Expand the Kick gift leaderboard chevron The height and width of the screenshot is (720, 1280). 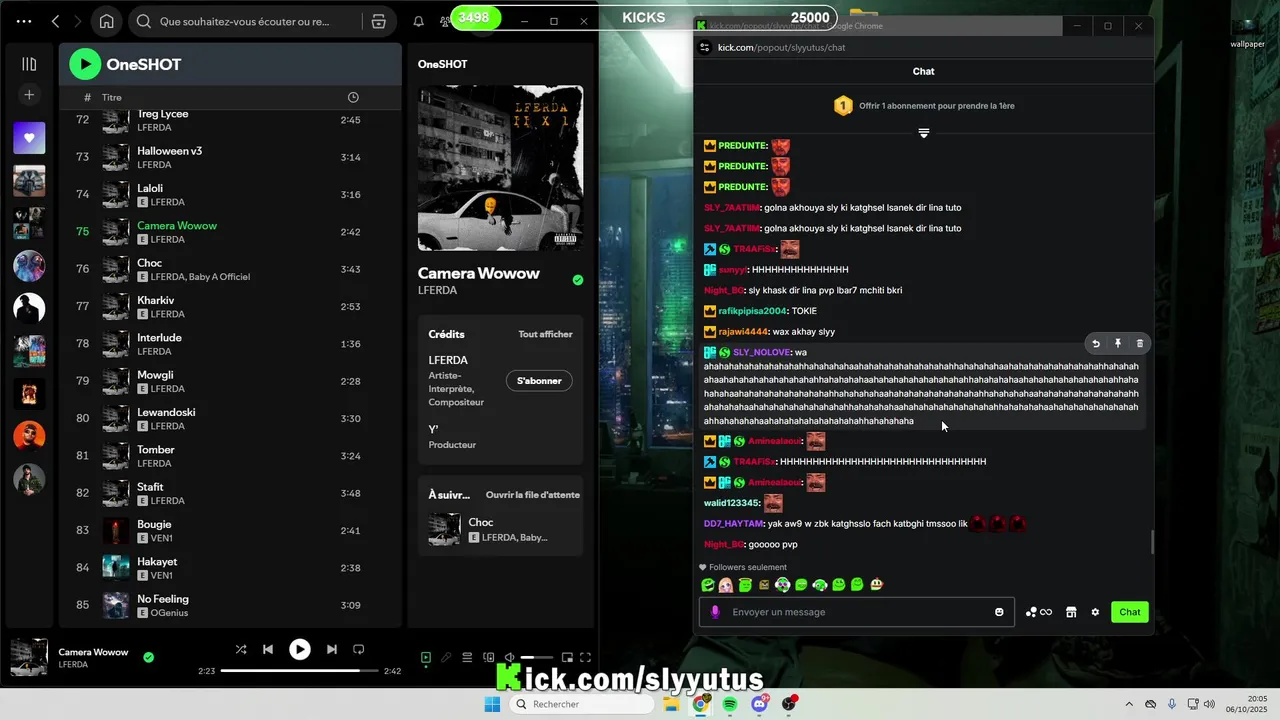click(924, 133)
